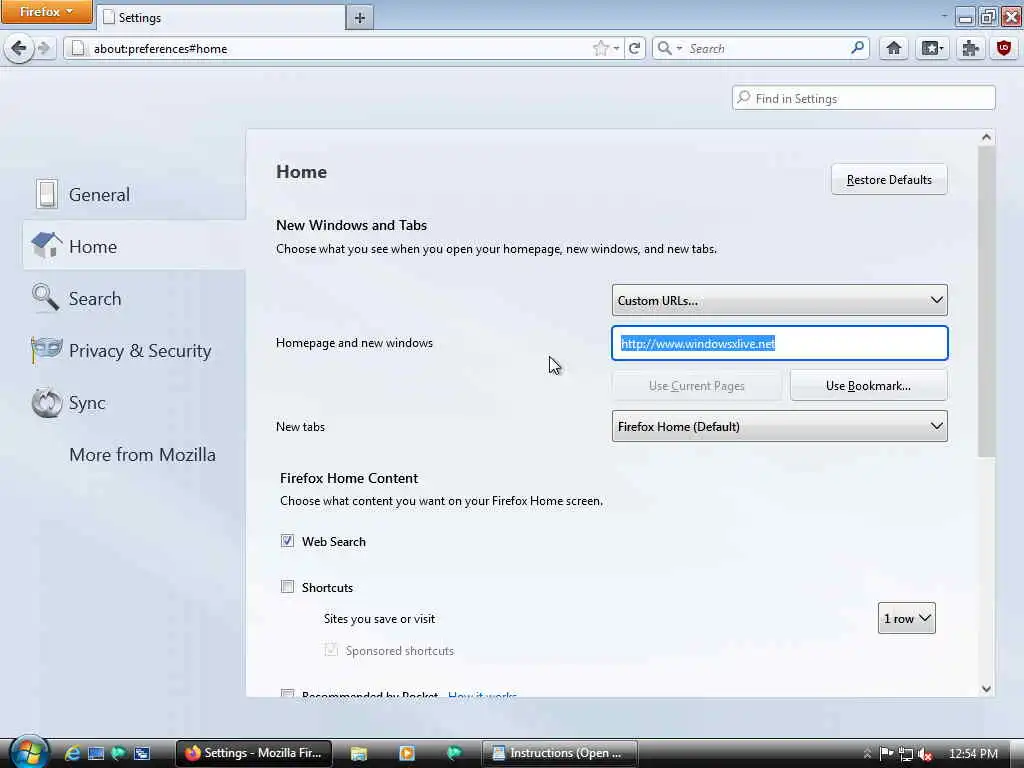Open the add-ons puzzle piece icon
The image size is (1024, 768).
coord(970,48)
